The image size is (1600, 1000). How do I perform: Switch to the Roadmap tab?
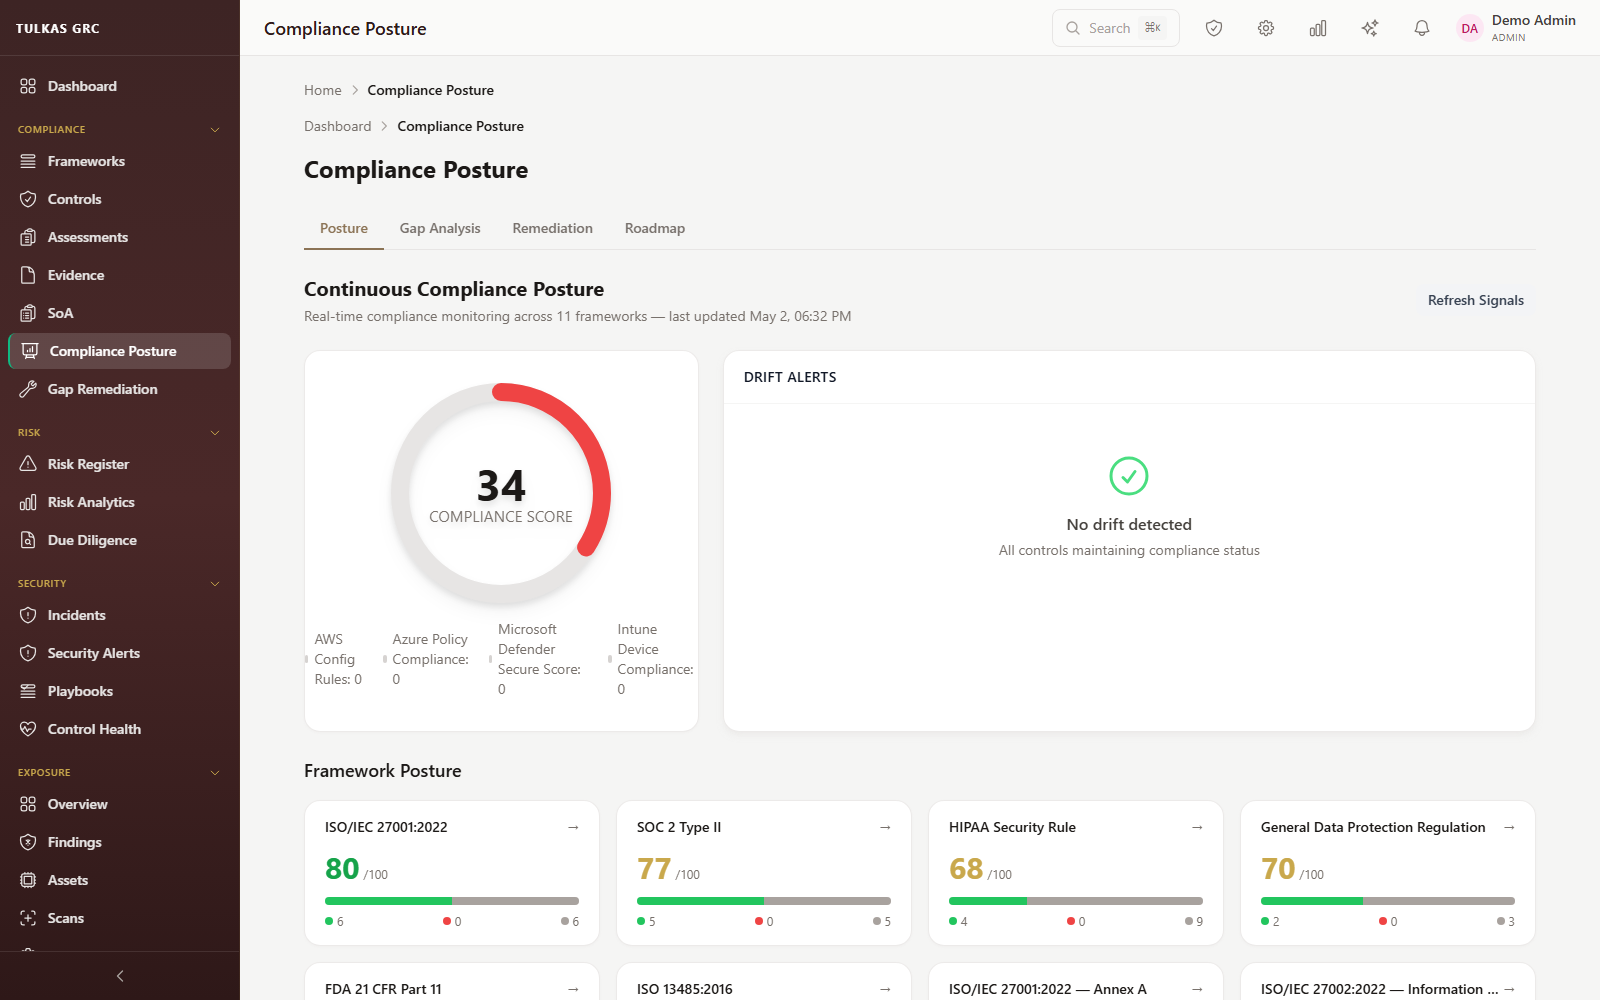coord(655,228)
